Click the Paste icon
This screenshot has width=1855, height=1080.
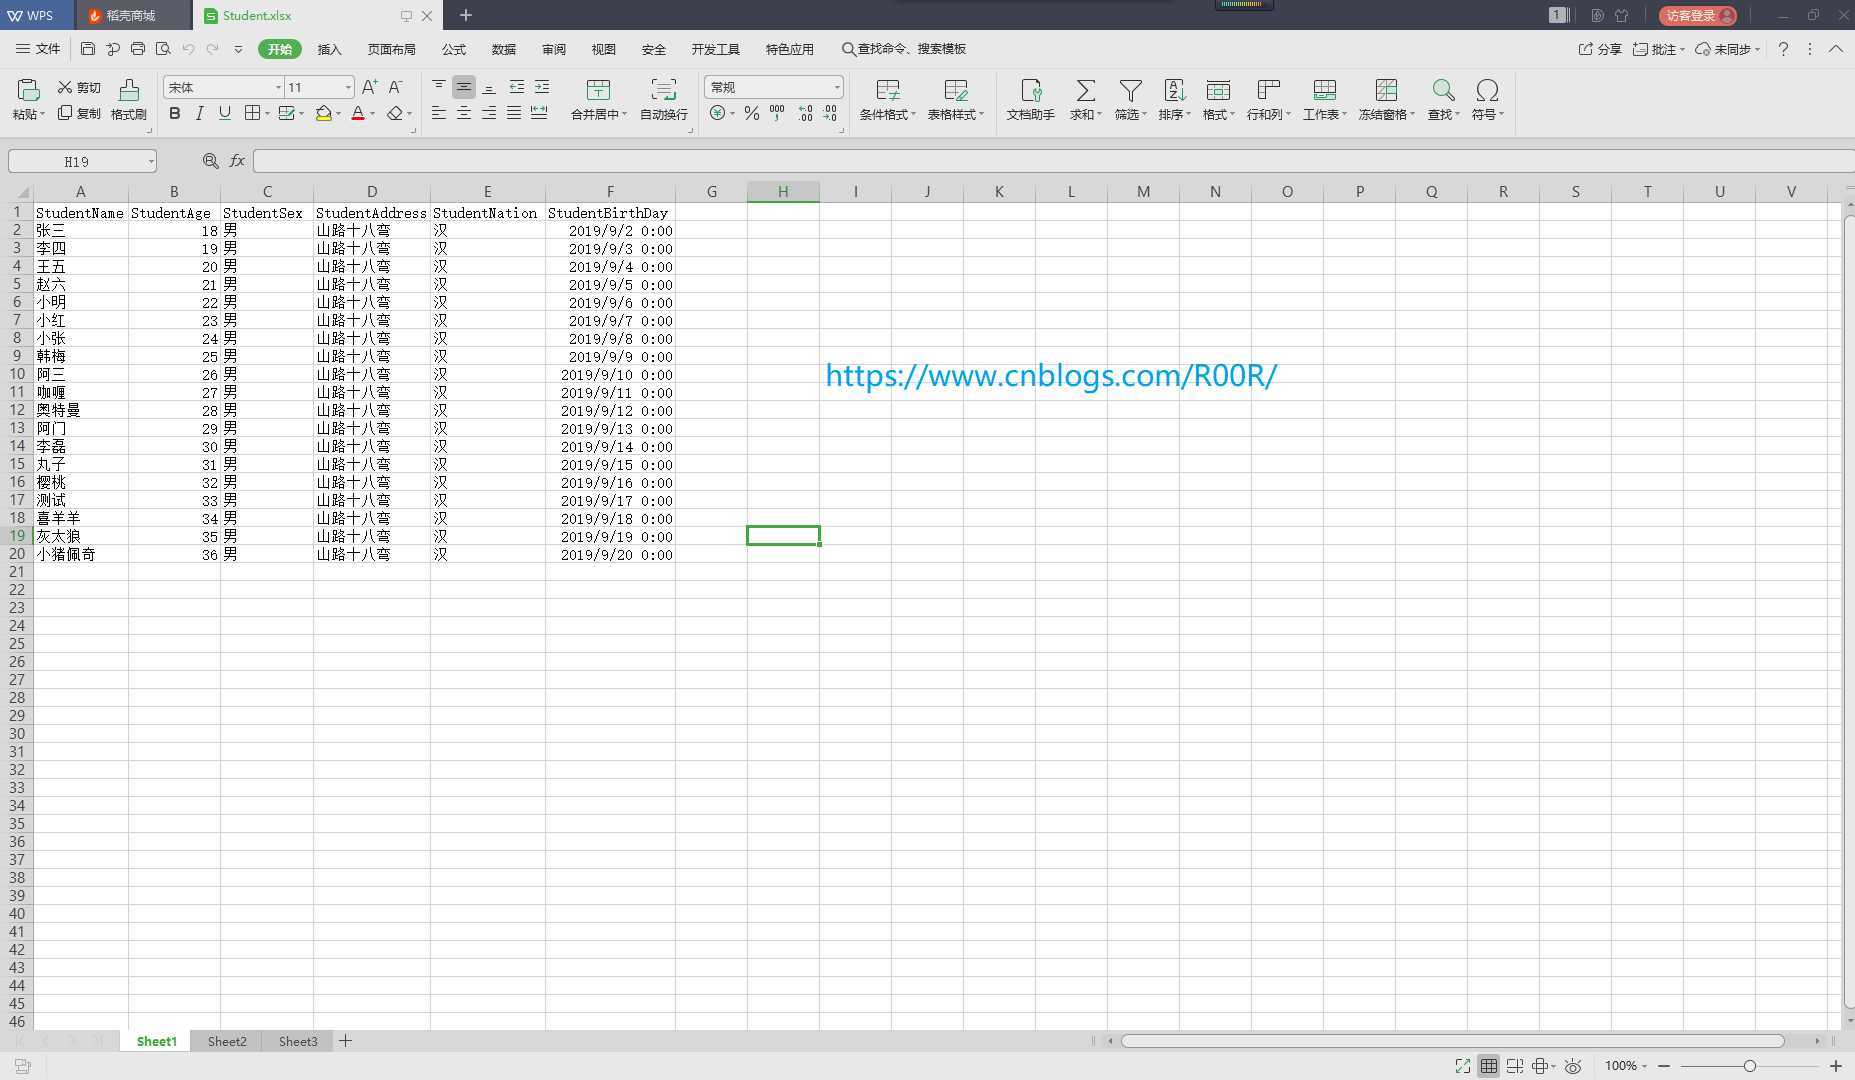pos(28,90)
